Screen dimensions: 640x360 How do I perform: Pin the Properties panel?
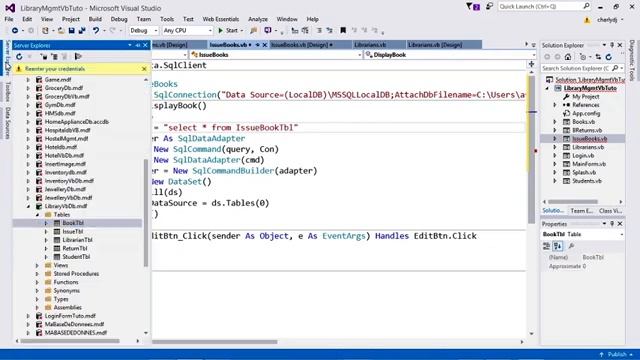[612, 224]
